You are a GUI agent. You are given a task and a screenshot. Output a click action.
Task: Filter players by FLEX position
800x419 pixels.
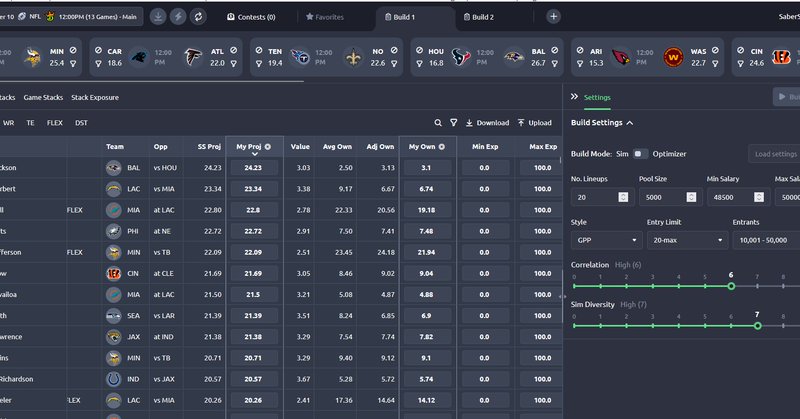pyautogui.click(x=55, y=123)
